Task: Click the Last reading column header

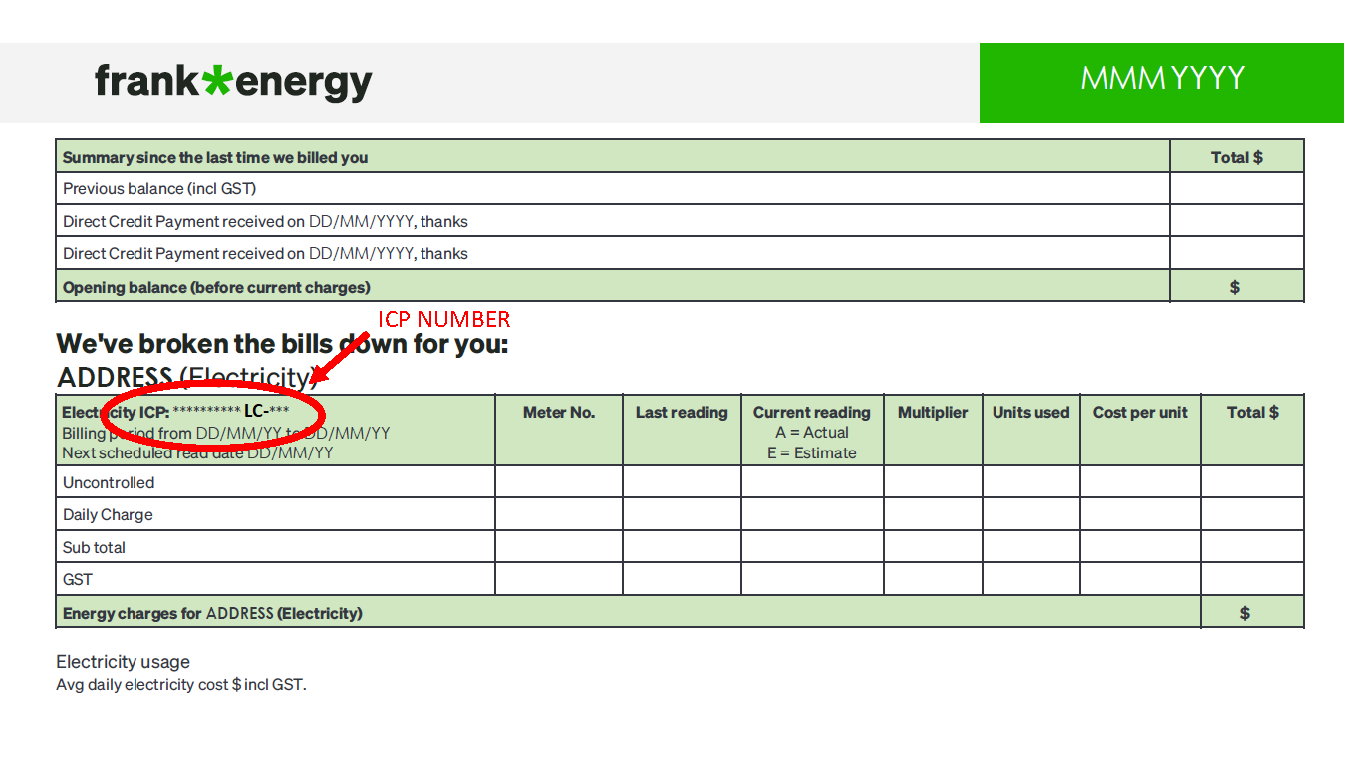Action: [681, 413]
